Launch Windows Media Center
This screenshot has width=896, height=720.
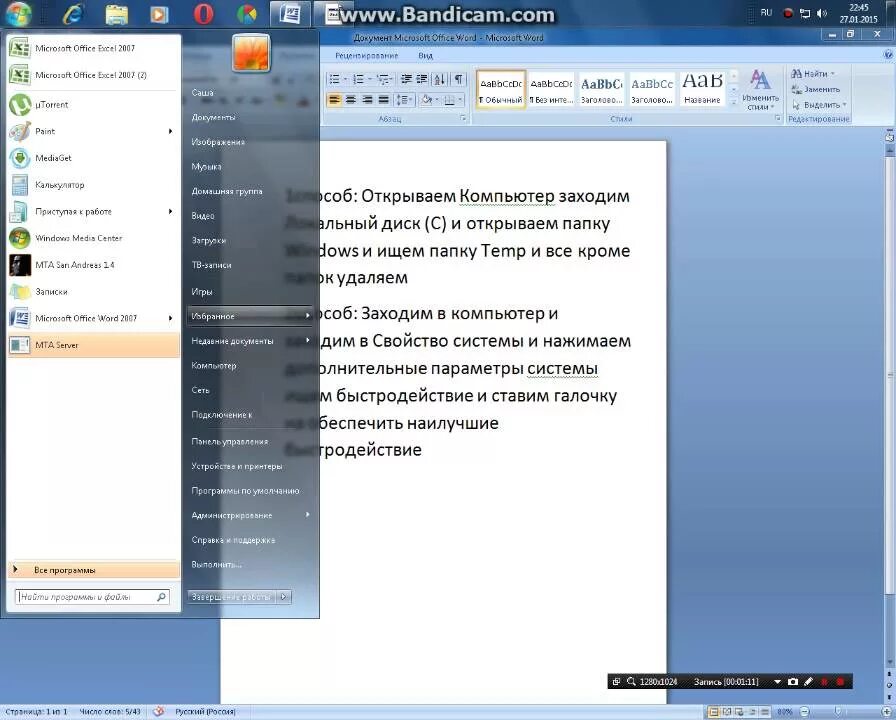94,238
